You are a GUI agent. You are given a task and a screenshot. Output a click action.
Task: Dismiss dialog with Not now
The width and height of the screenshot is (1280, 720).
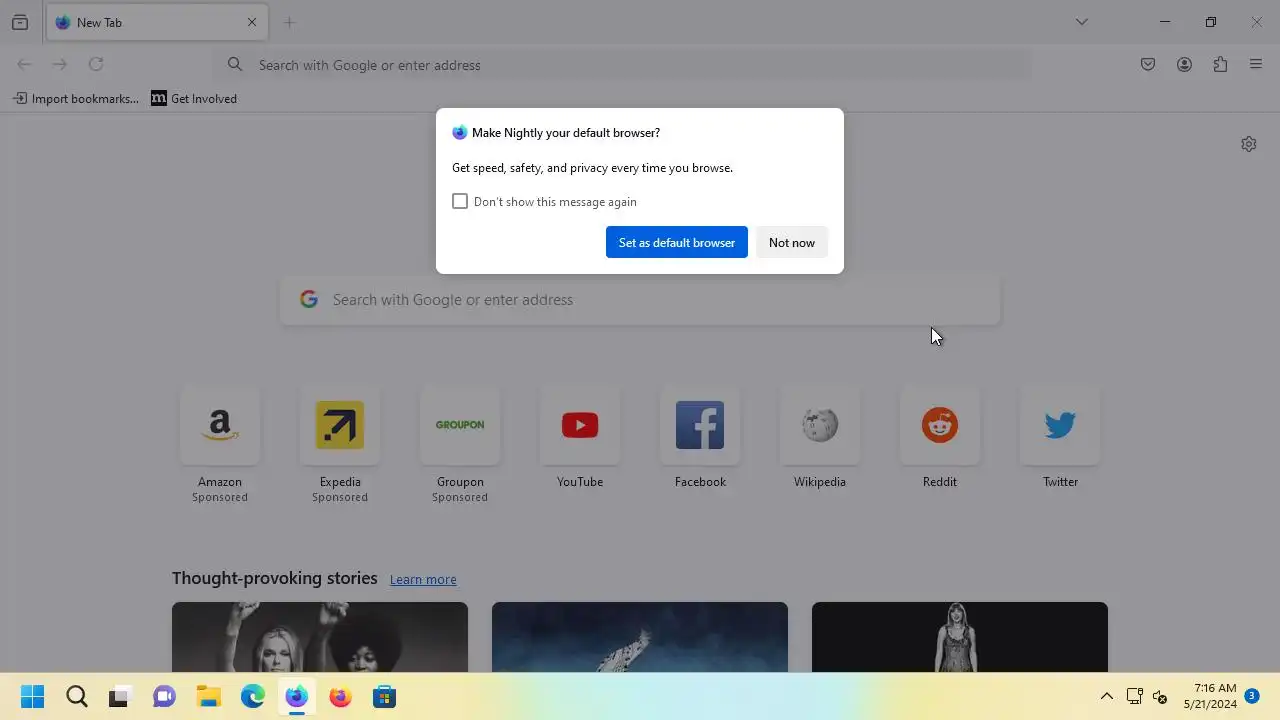[x=792, y=242]
